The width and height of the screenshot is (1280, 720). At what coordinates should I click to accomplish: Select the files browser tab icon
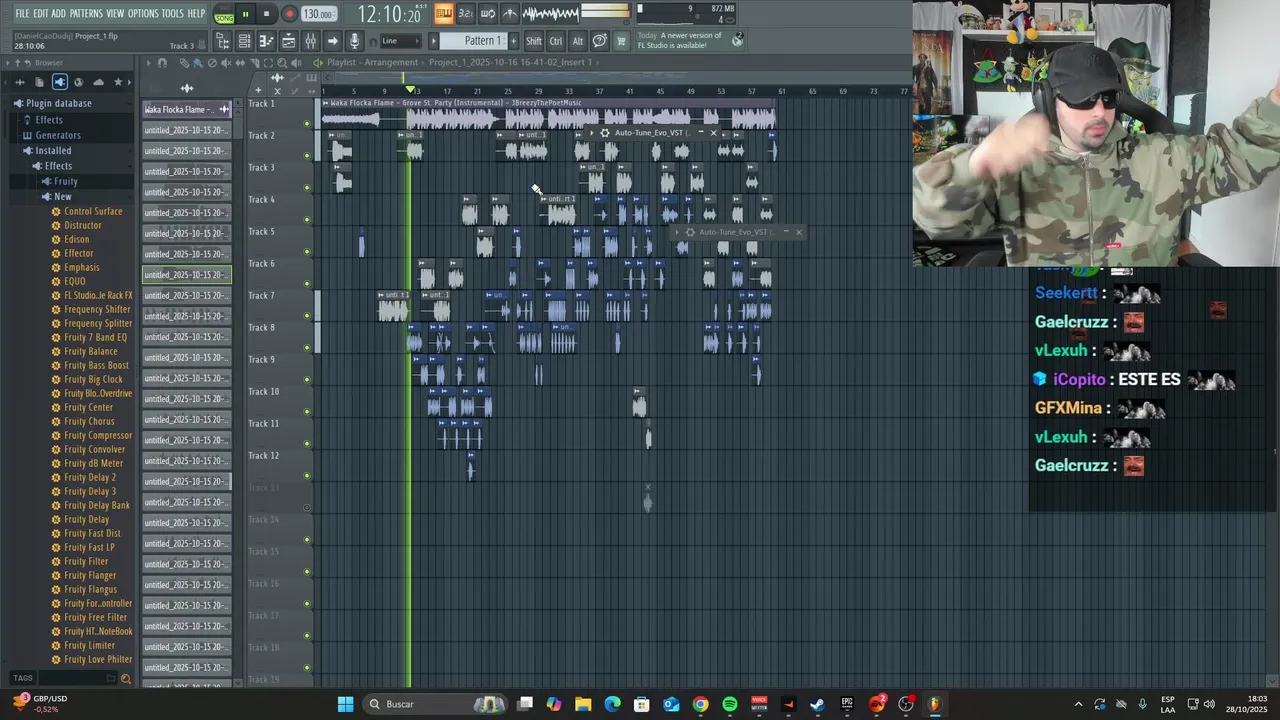pyautogui.click(x=39, y=82)
